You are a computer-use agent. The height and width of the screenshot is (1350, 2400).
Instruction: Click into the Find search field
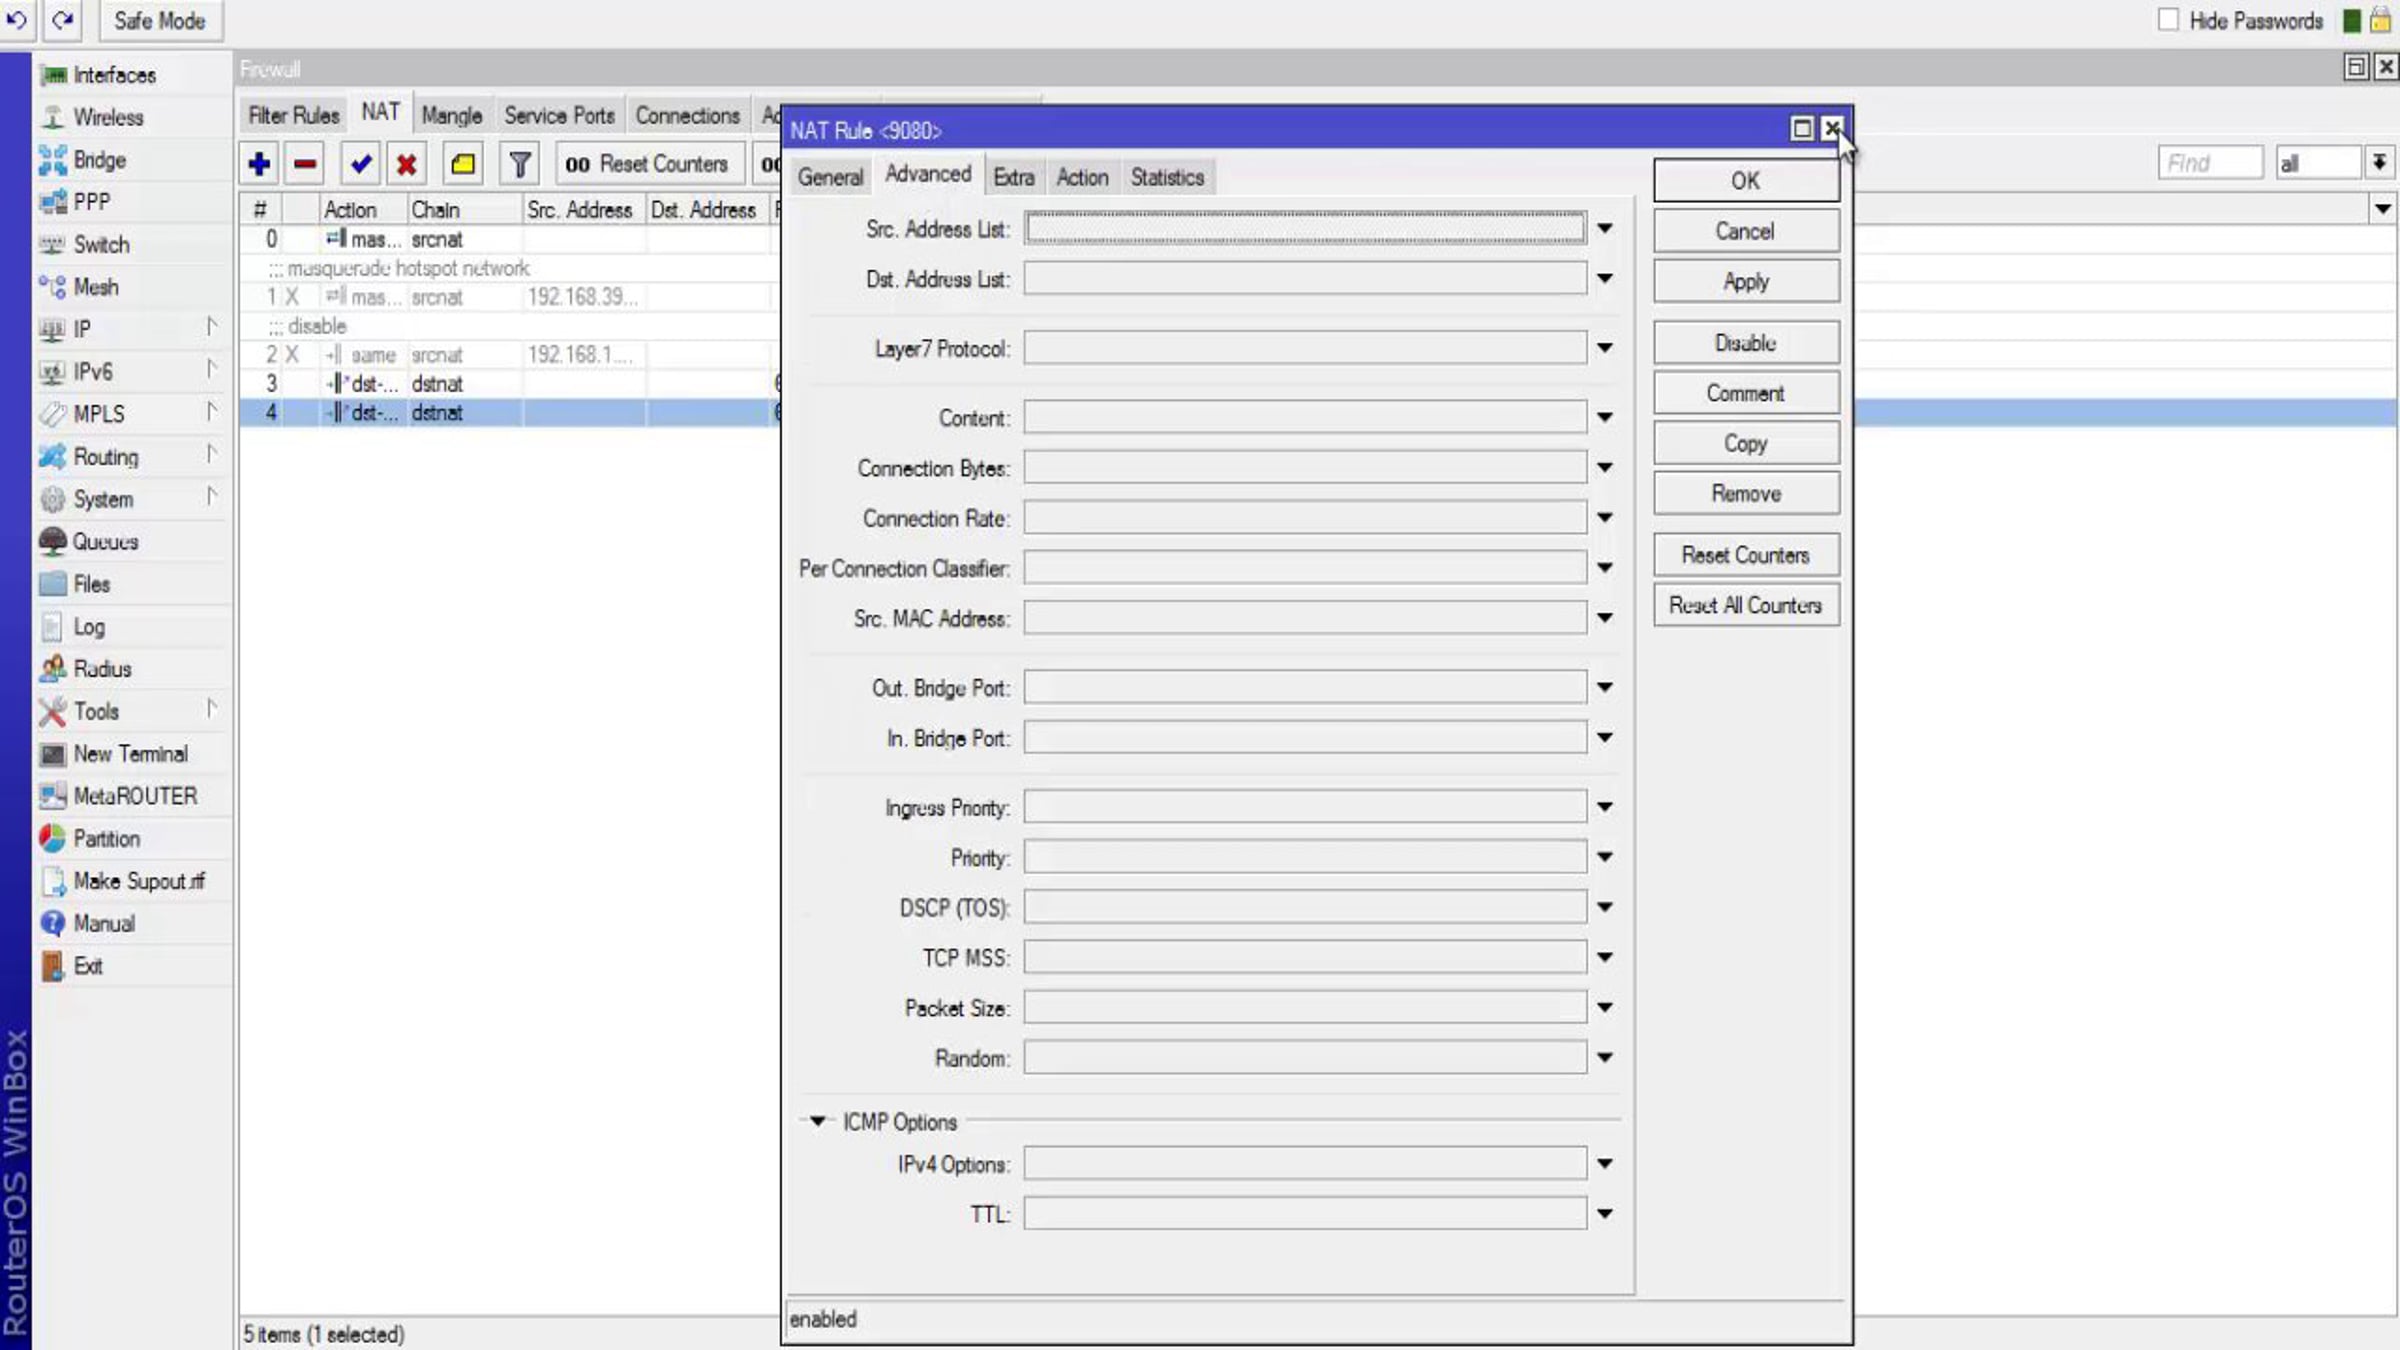[x=2209, y=163]
